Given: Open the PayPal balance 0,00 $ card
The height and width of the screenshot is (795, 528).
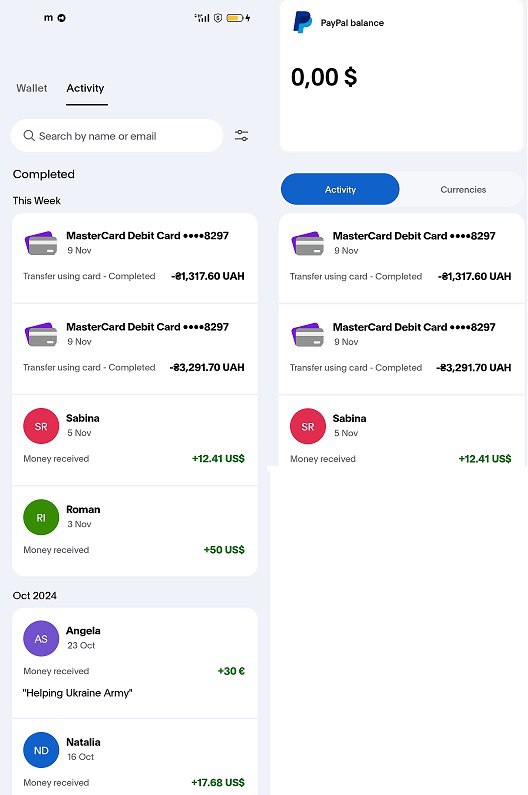Looking at the screenshot, I should coord(401,76).
